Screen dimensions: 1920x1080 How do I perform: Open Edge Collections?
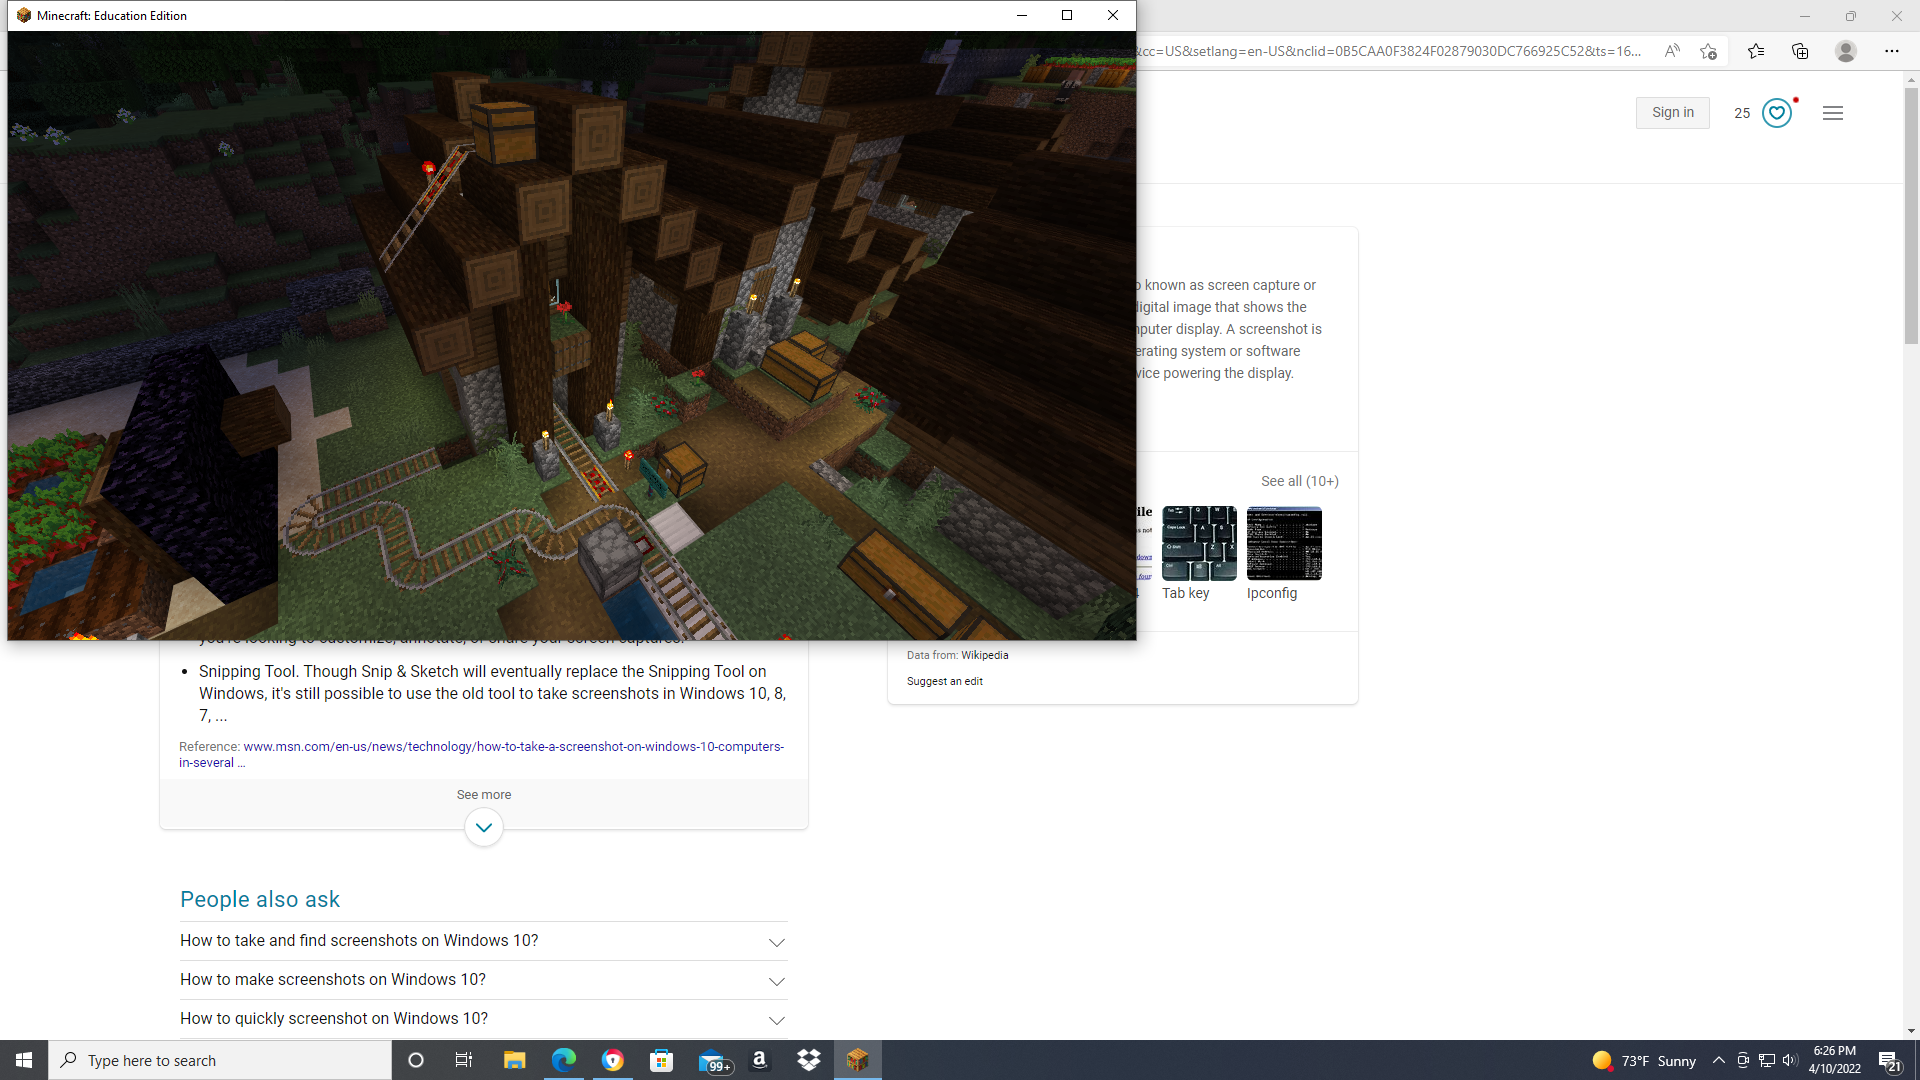pyautogui.click(x=1800, y=51)
